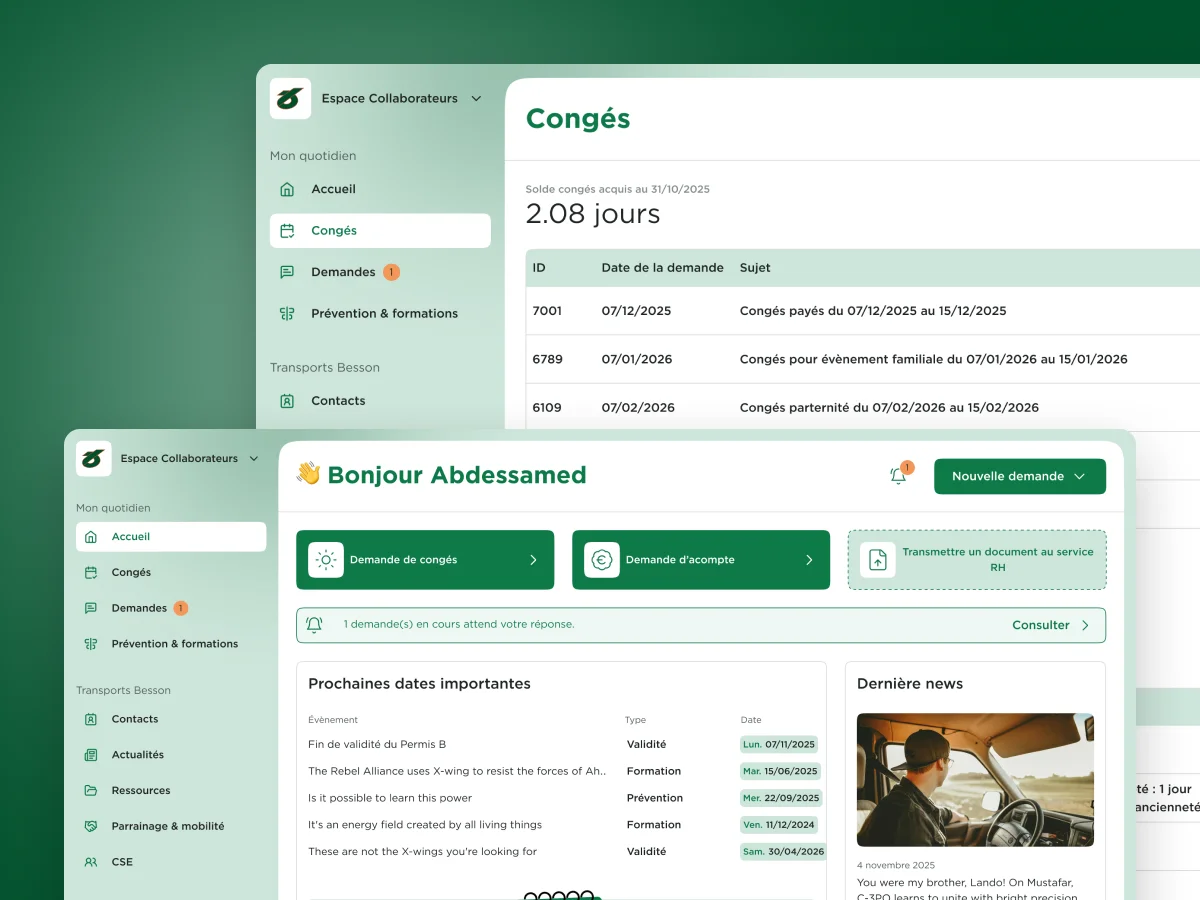Open Contacts in the back window sidebar
Viewport: 1200px width, 900px height.
[380, 401]
